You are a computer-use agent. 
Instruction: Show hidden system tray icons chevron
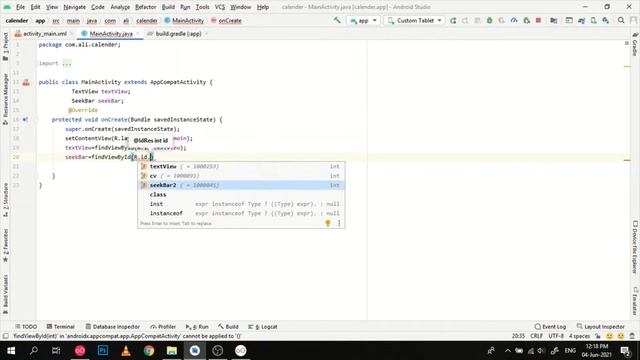pyautogui.click(x=507, y=351)
